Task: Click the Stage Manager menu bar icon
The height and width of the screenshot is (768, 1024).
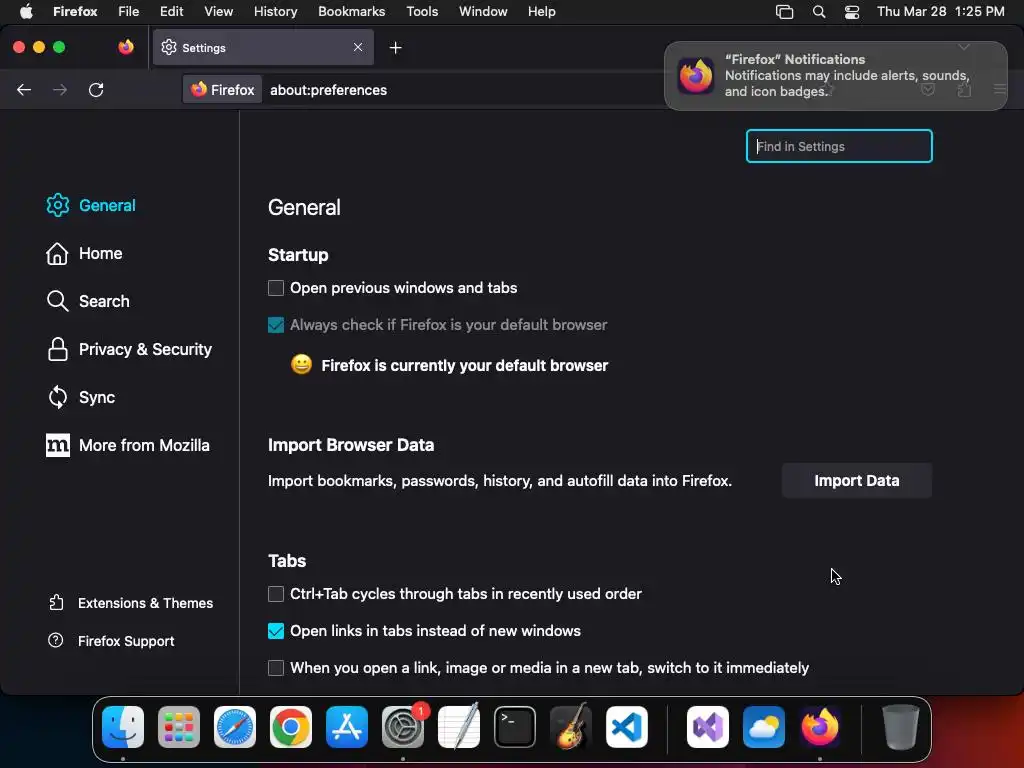Action: (x=784, y=12)
